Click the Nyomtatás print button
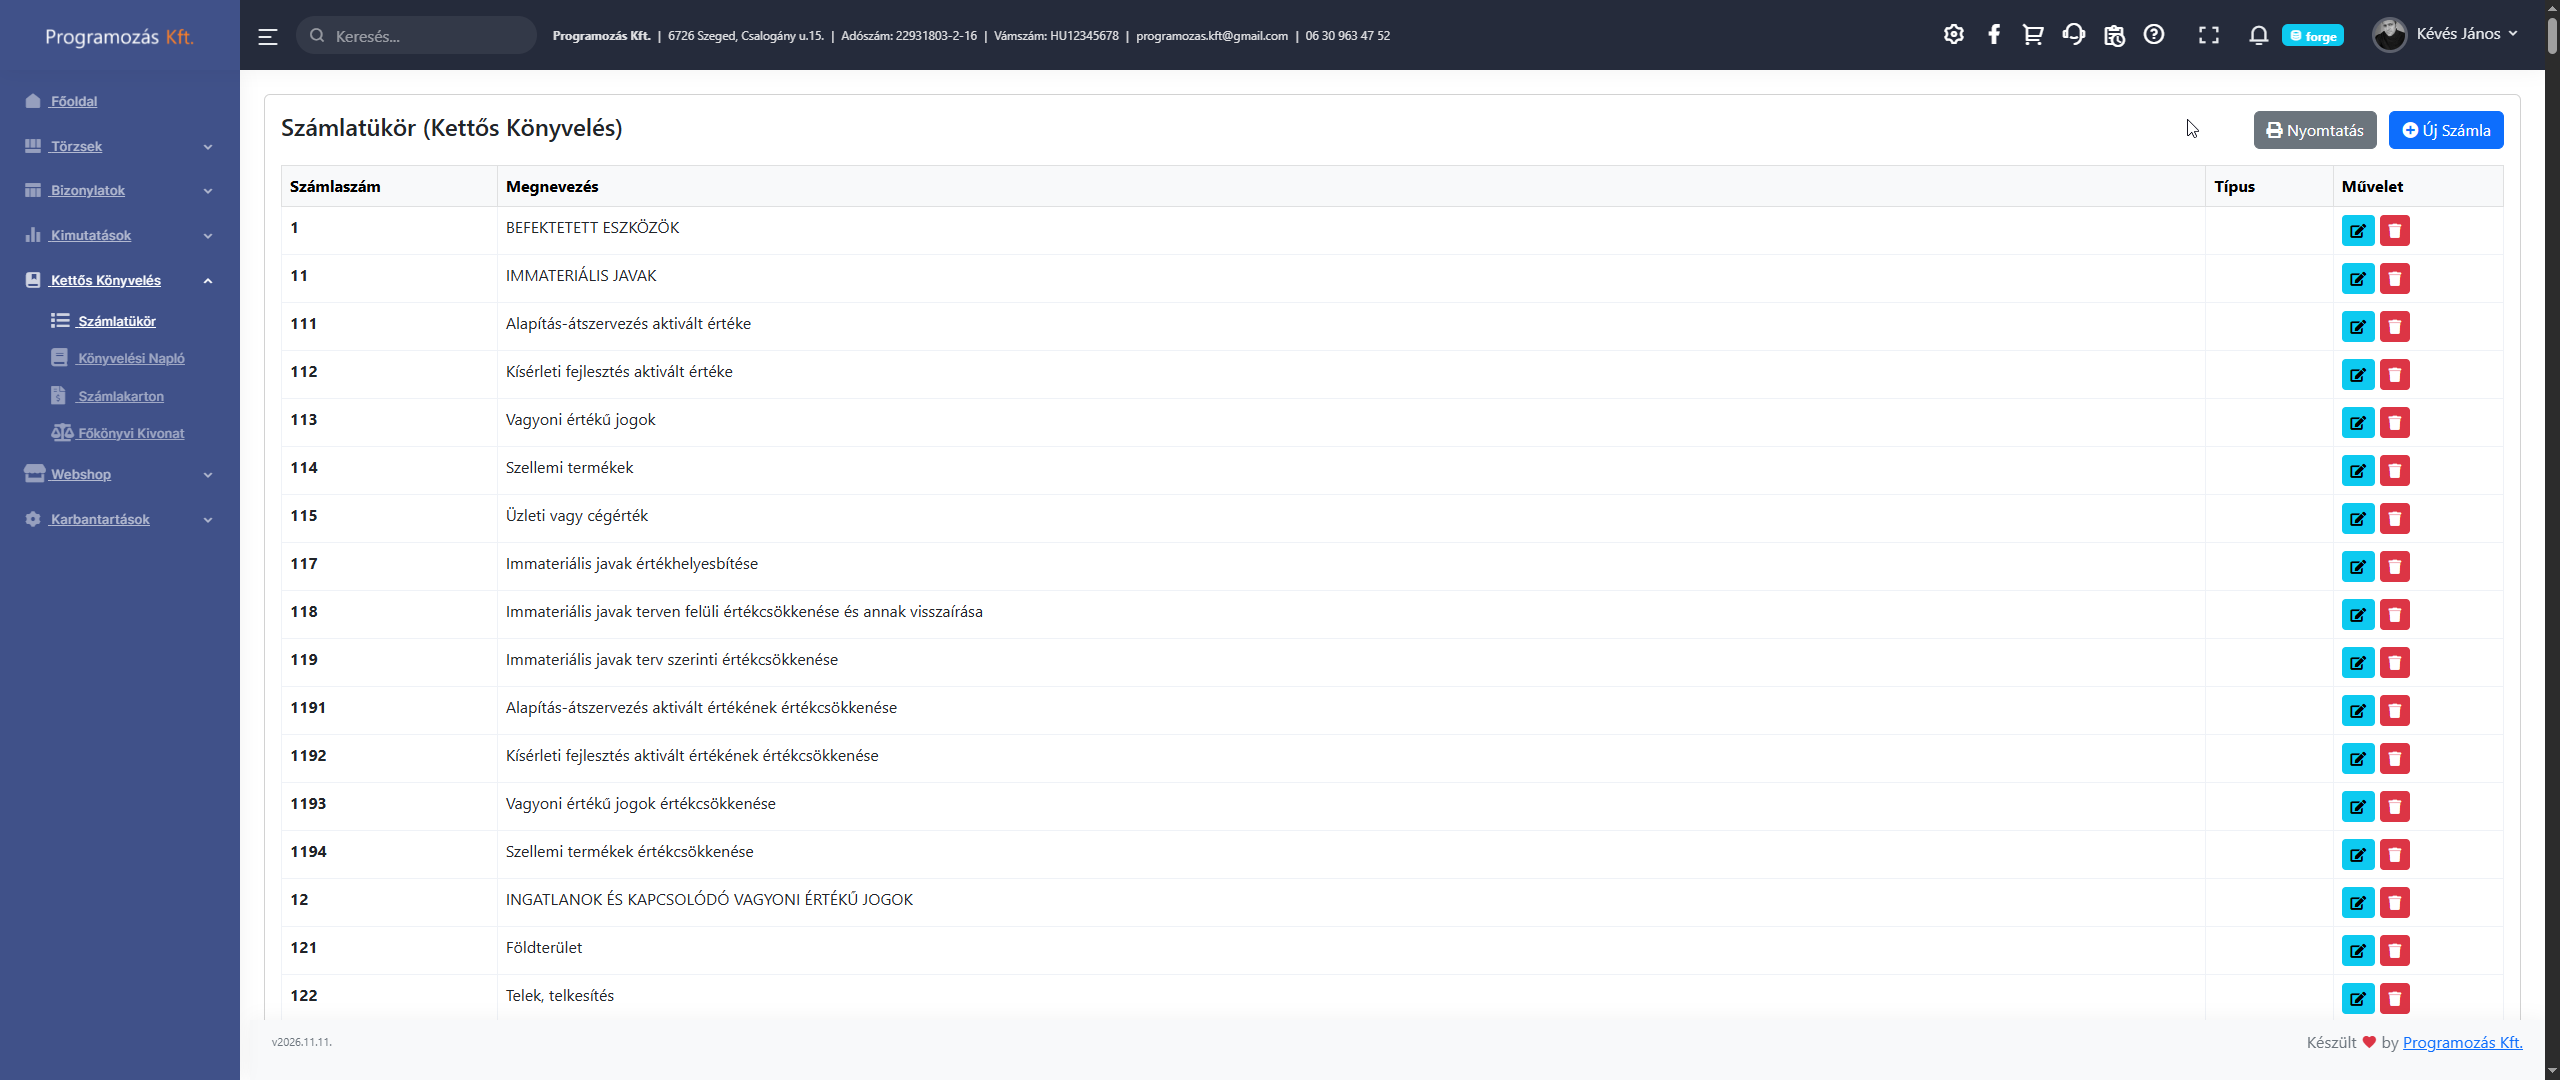The height and width of the screenshot is (1080, 2560). point(2314,130)
